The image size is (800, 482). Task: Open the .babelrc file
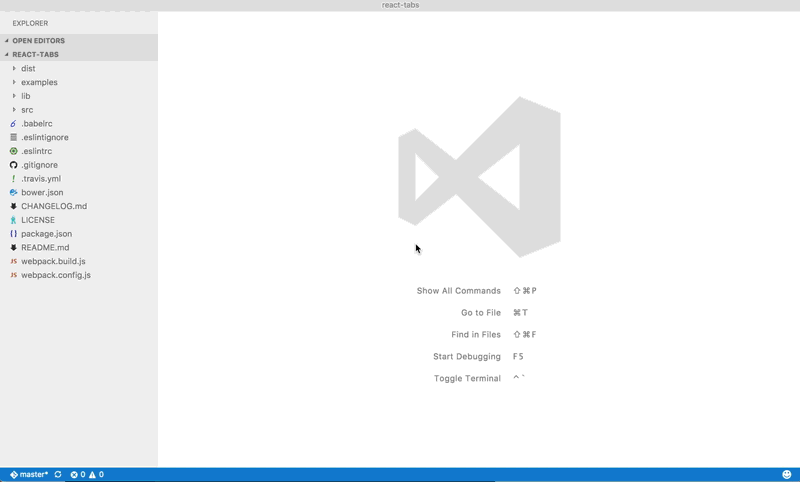[x=37, y=123]
